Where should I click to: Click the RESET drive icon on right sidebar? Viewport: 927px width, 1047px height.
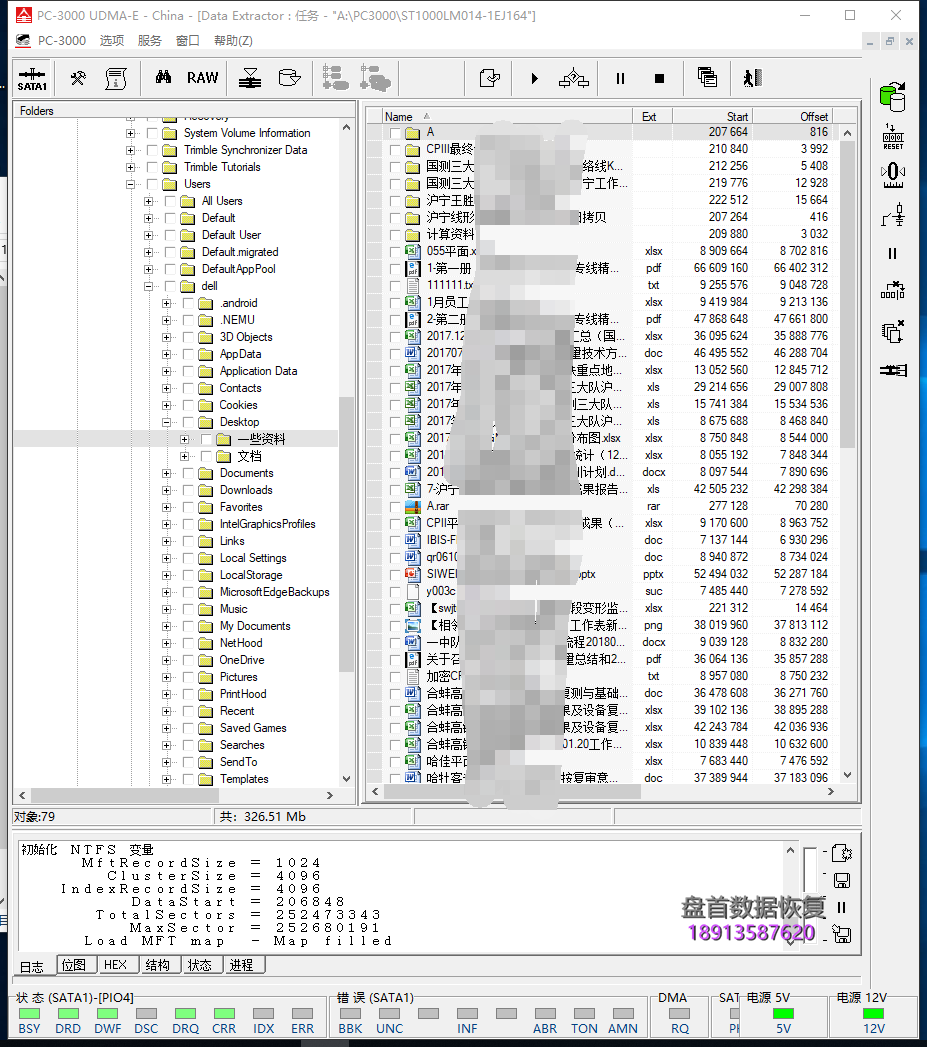tap(893, 135)
